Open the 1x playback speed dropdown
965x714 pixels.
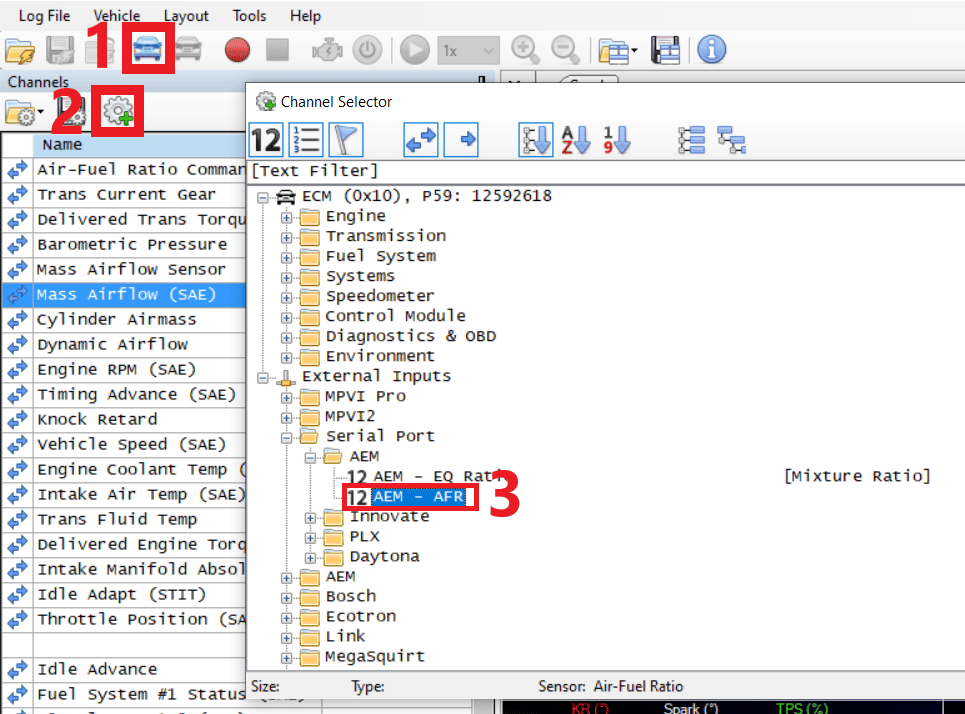[468, 50]
